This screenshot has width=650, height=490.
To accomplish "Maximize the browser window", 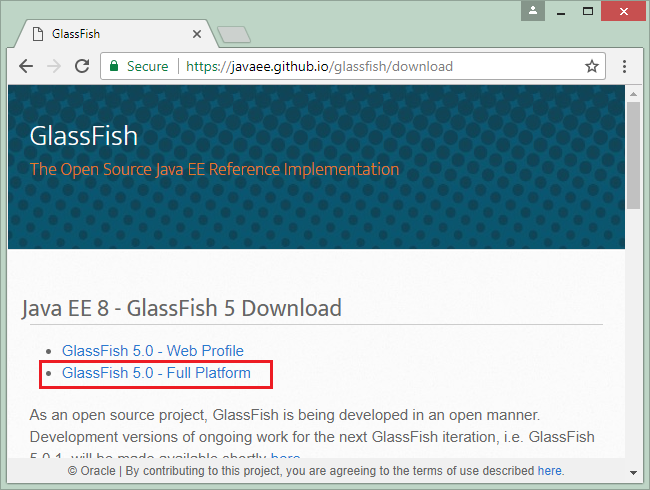I will [x=588, y=11].
